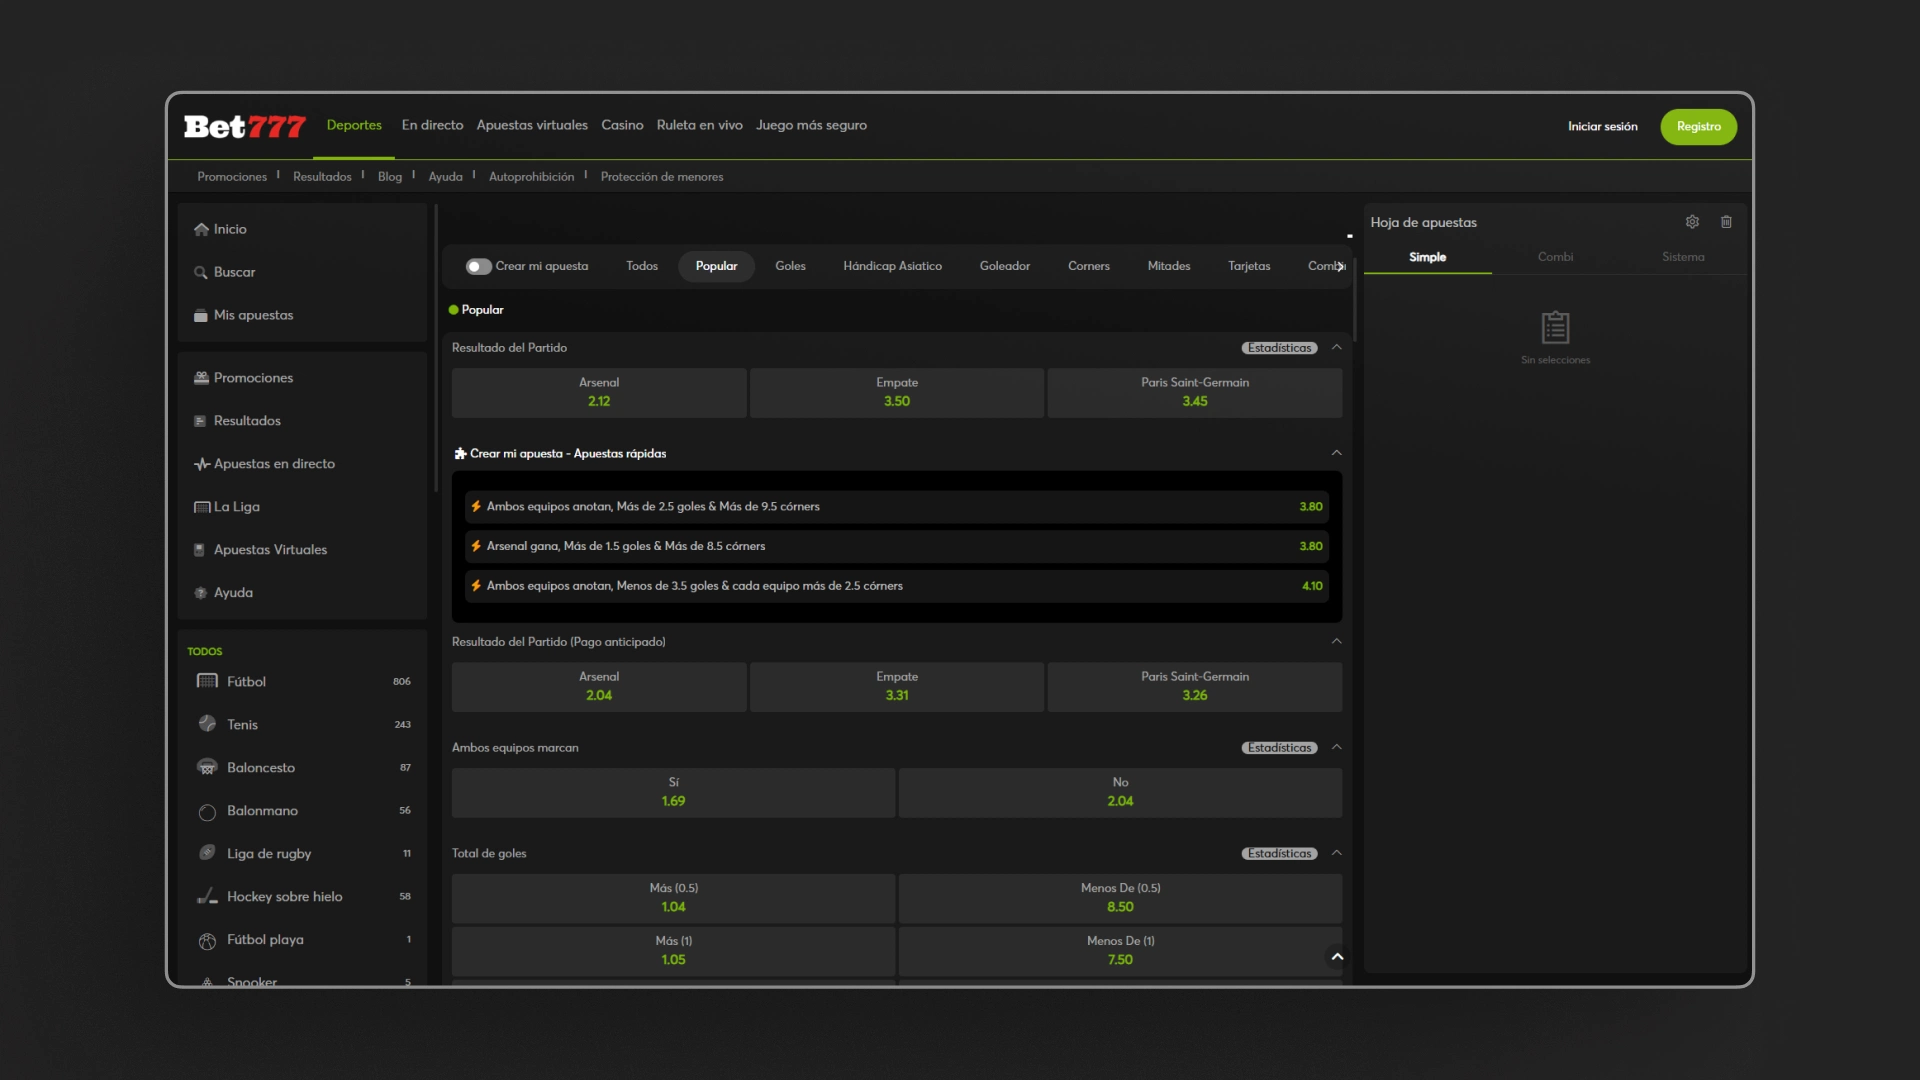Image resolution: width=1920 pixels, height=1080 pixels.
Task: Select the Goles market tab
Action: pyautogui.click(x=790, y=266)
